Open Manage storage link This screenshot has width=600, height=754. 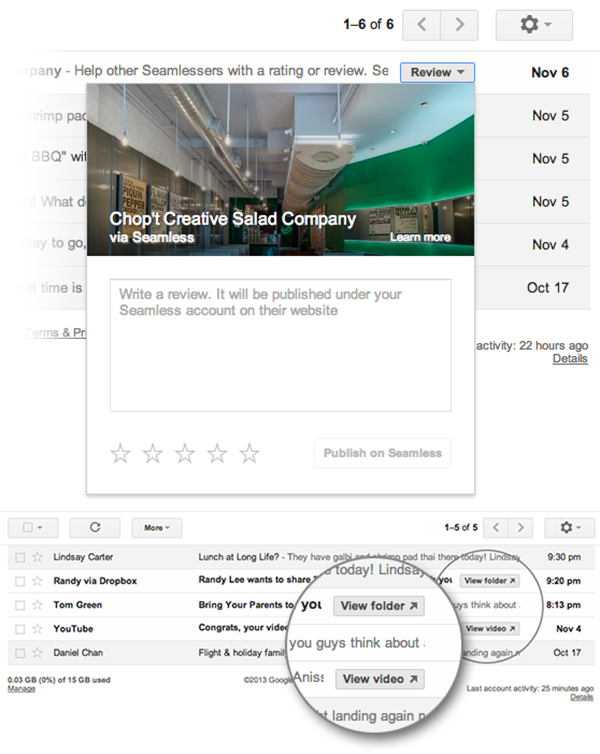(21, 689)
